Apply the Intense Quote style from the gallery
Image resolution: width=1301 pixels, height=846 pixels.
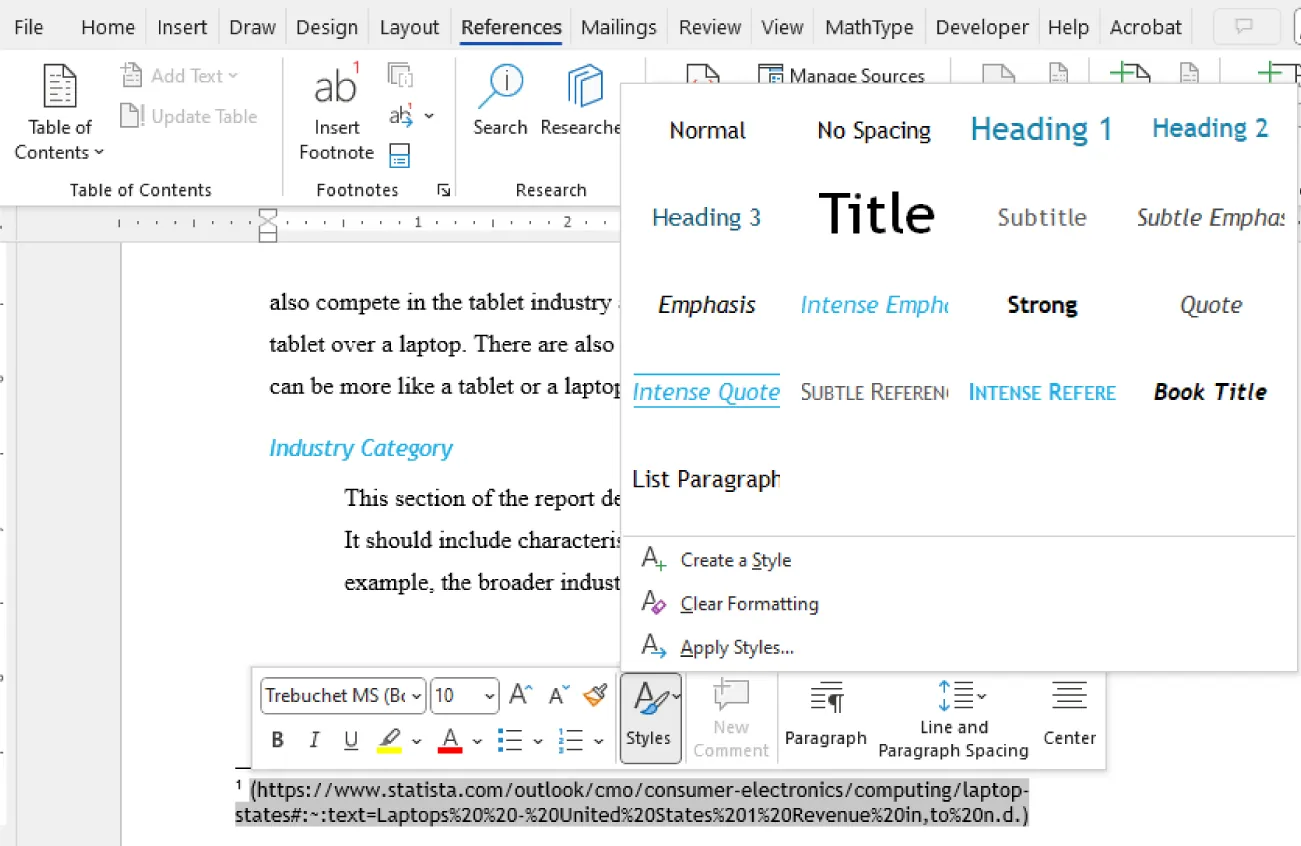click(706, 391)
